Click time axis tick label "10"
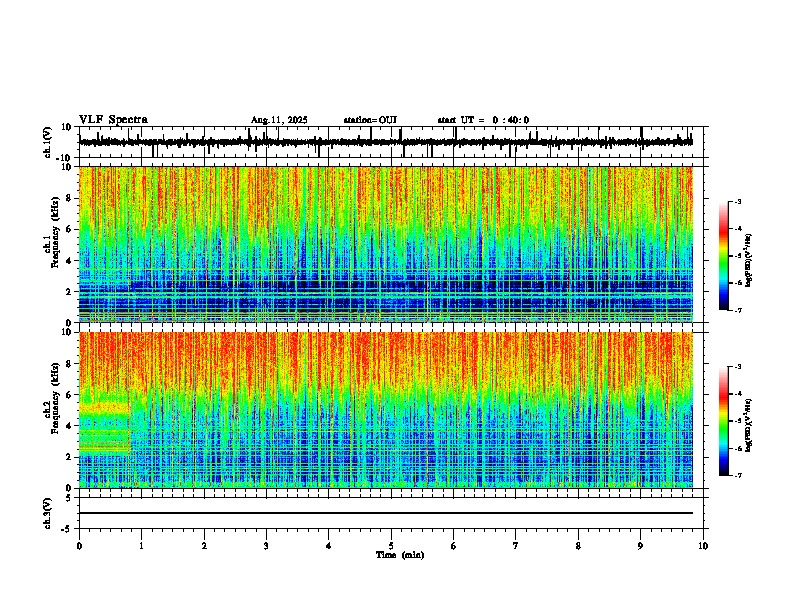The width and height of the screenshot is (792, 612). (x=703, y=546)
